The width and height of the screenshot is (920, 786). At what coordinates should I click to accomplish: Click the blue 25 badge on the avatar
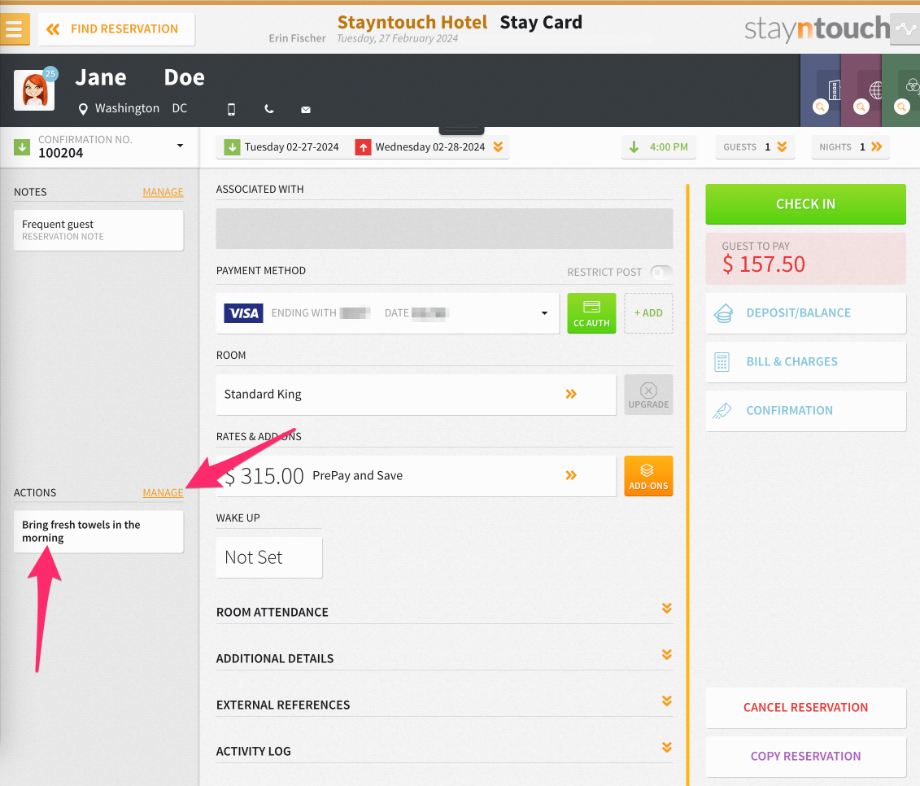tap(50, 74)
